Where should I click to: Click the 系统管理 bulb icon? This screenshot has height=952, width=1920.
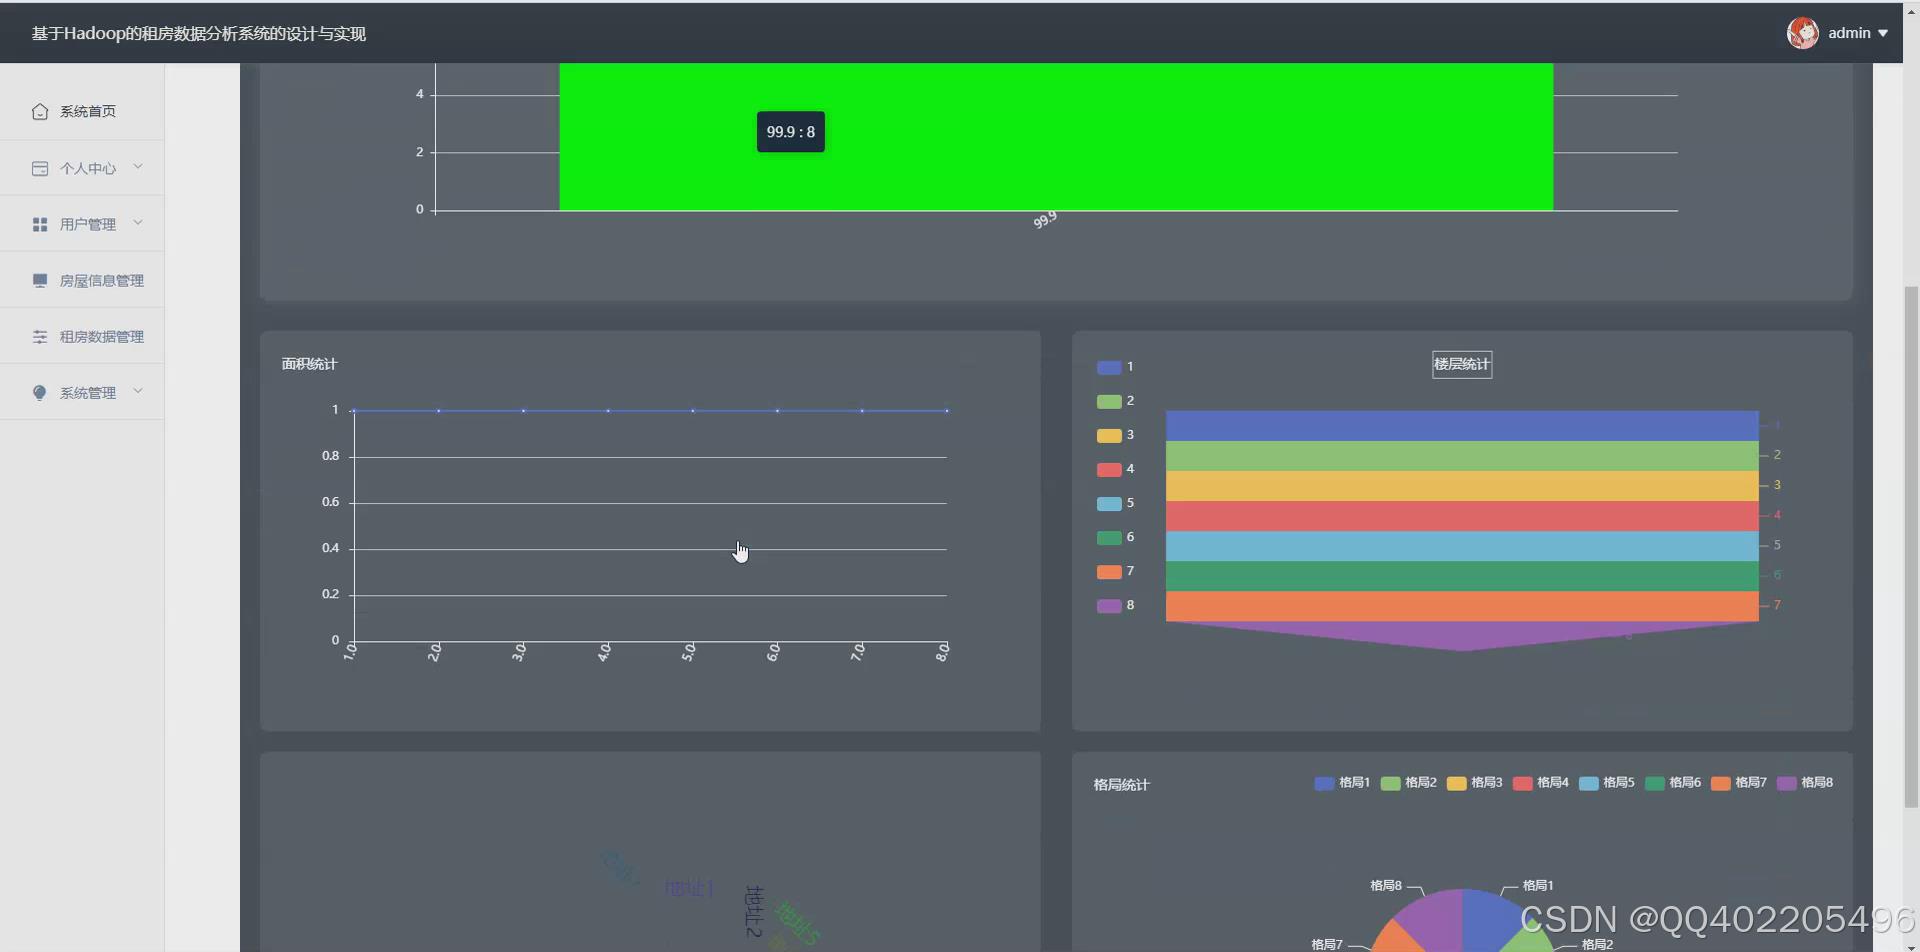40,392
